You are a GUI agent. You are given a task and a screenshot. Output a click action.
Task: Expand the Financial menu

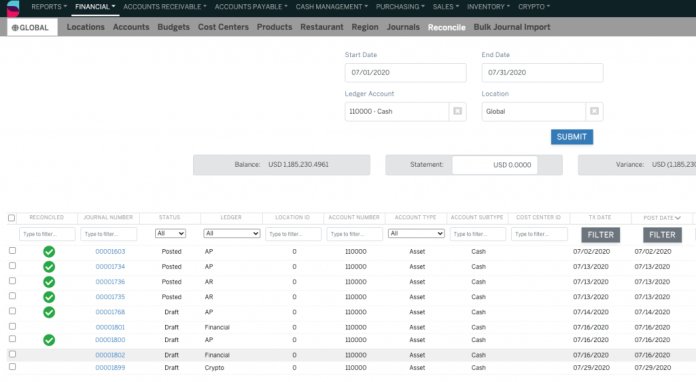95,7
